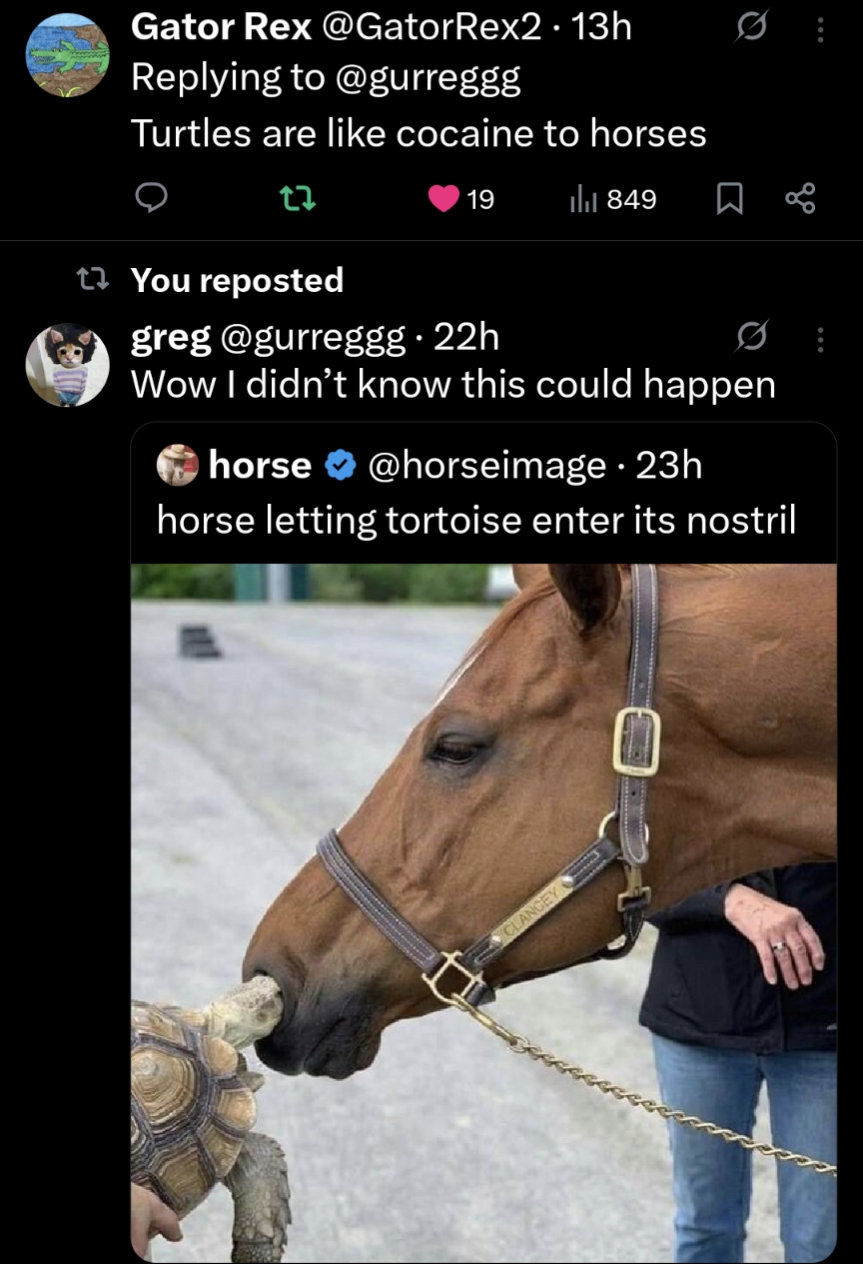This screenshot has width=863, height=1264.
Task: Tap the @horseimage handle
Action: pyautogui.click(x=487, y=465)
